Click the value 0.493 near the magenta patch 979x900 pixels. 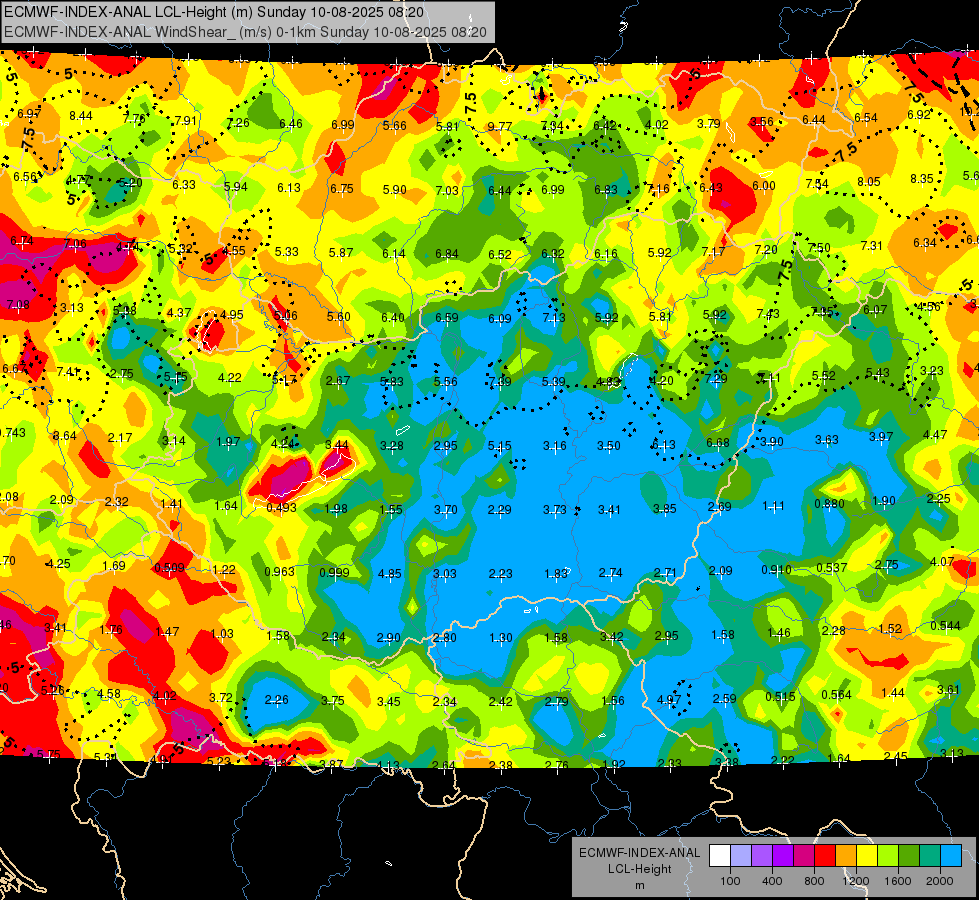282,508
